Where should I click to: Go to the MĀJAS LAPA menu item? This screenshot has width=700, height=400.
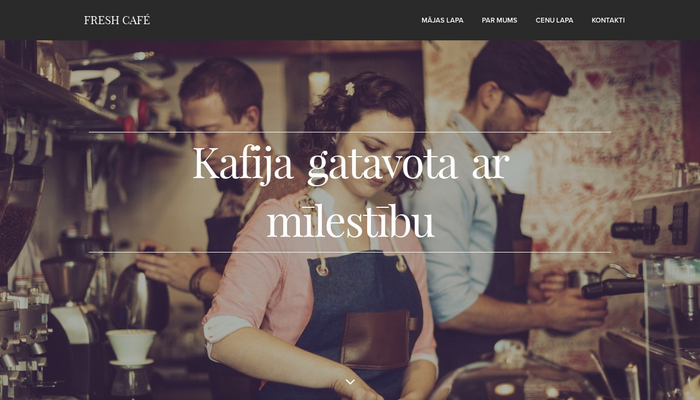point(442,20)
